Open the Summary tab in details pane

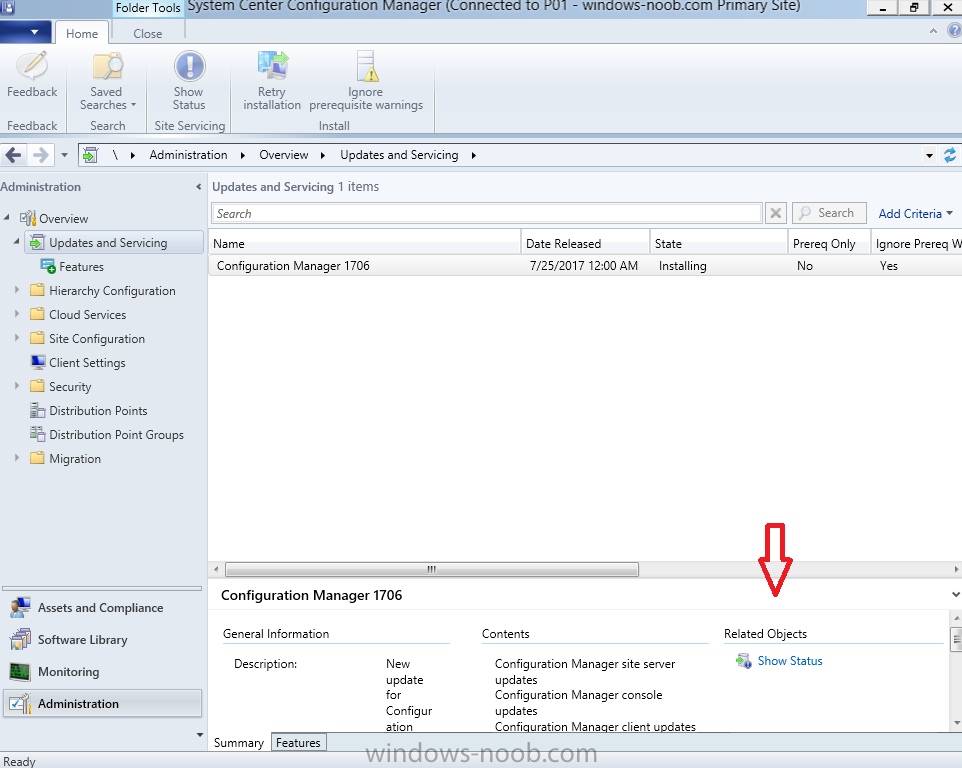click(239, 743)
